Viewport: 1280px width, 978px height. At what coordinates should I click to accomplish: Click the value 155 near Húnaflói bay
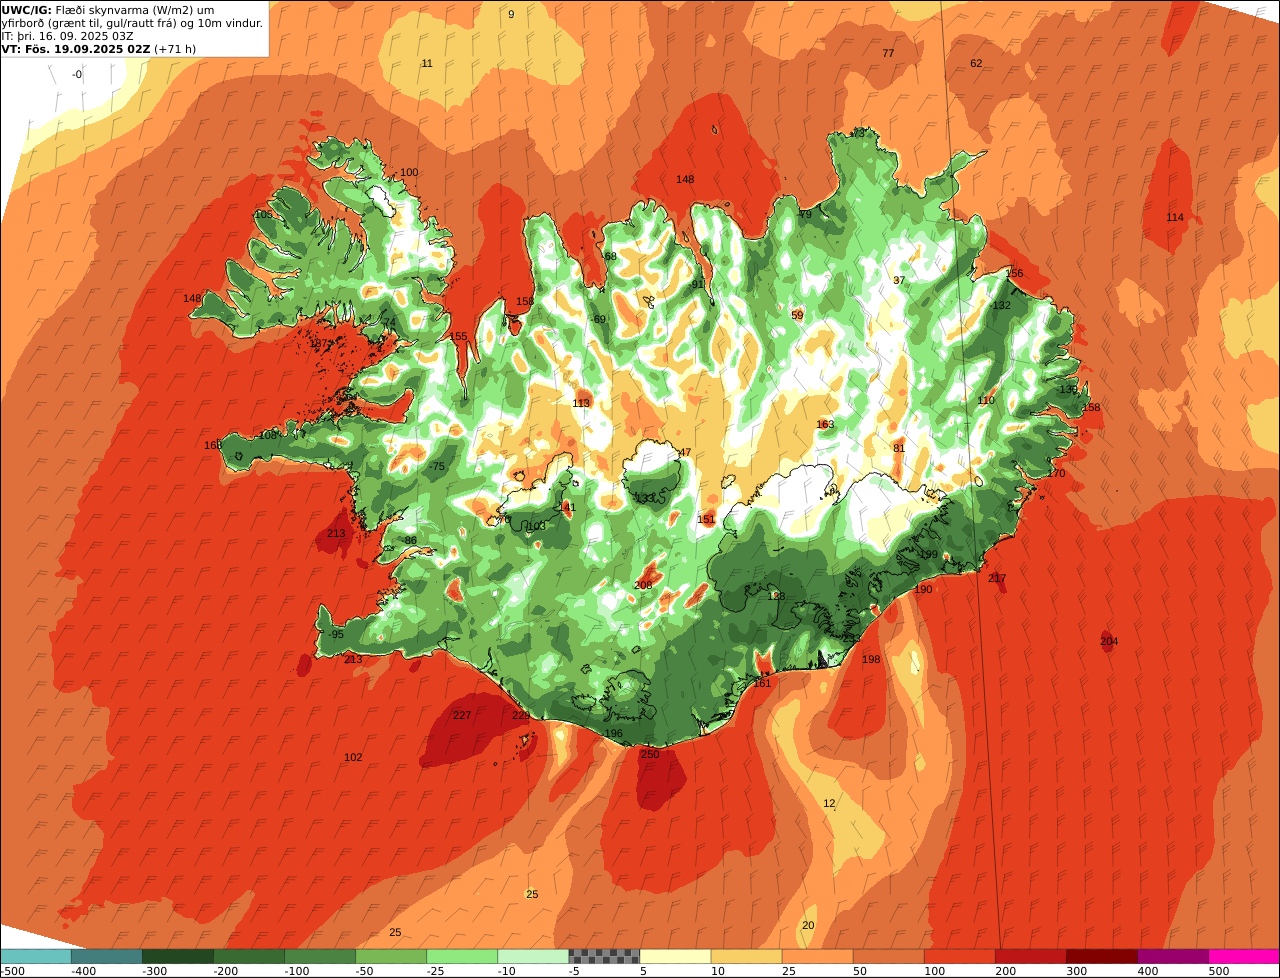pos(458,337)
